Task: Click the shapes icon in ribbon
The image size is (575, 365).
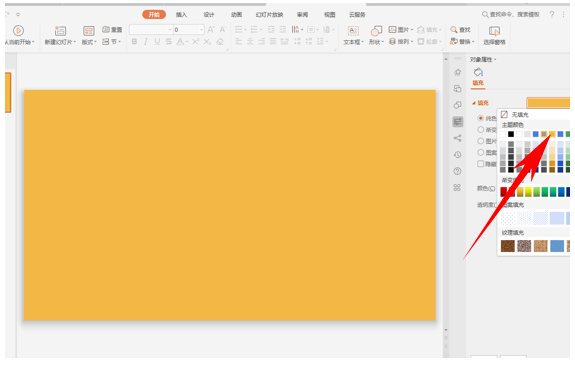Action: 376,31
